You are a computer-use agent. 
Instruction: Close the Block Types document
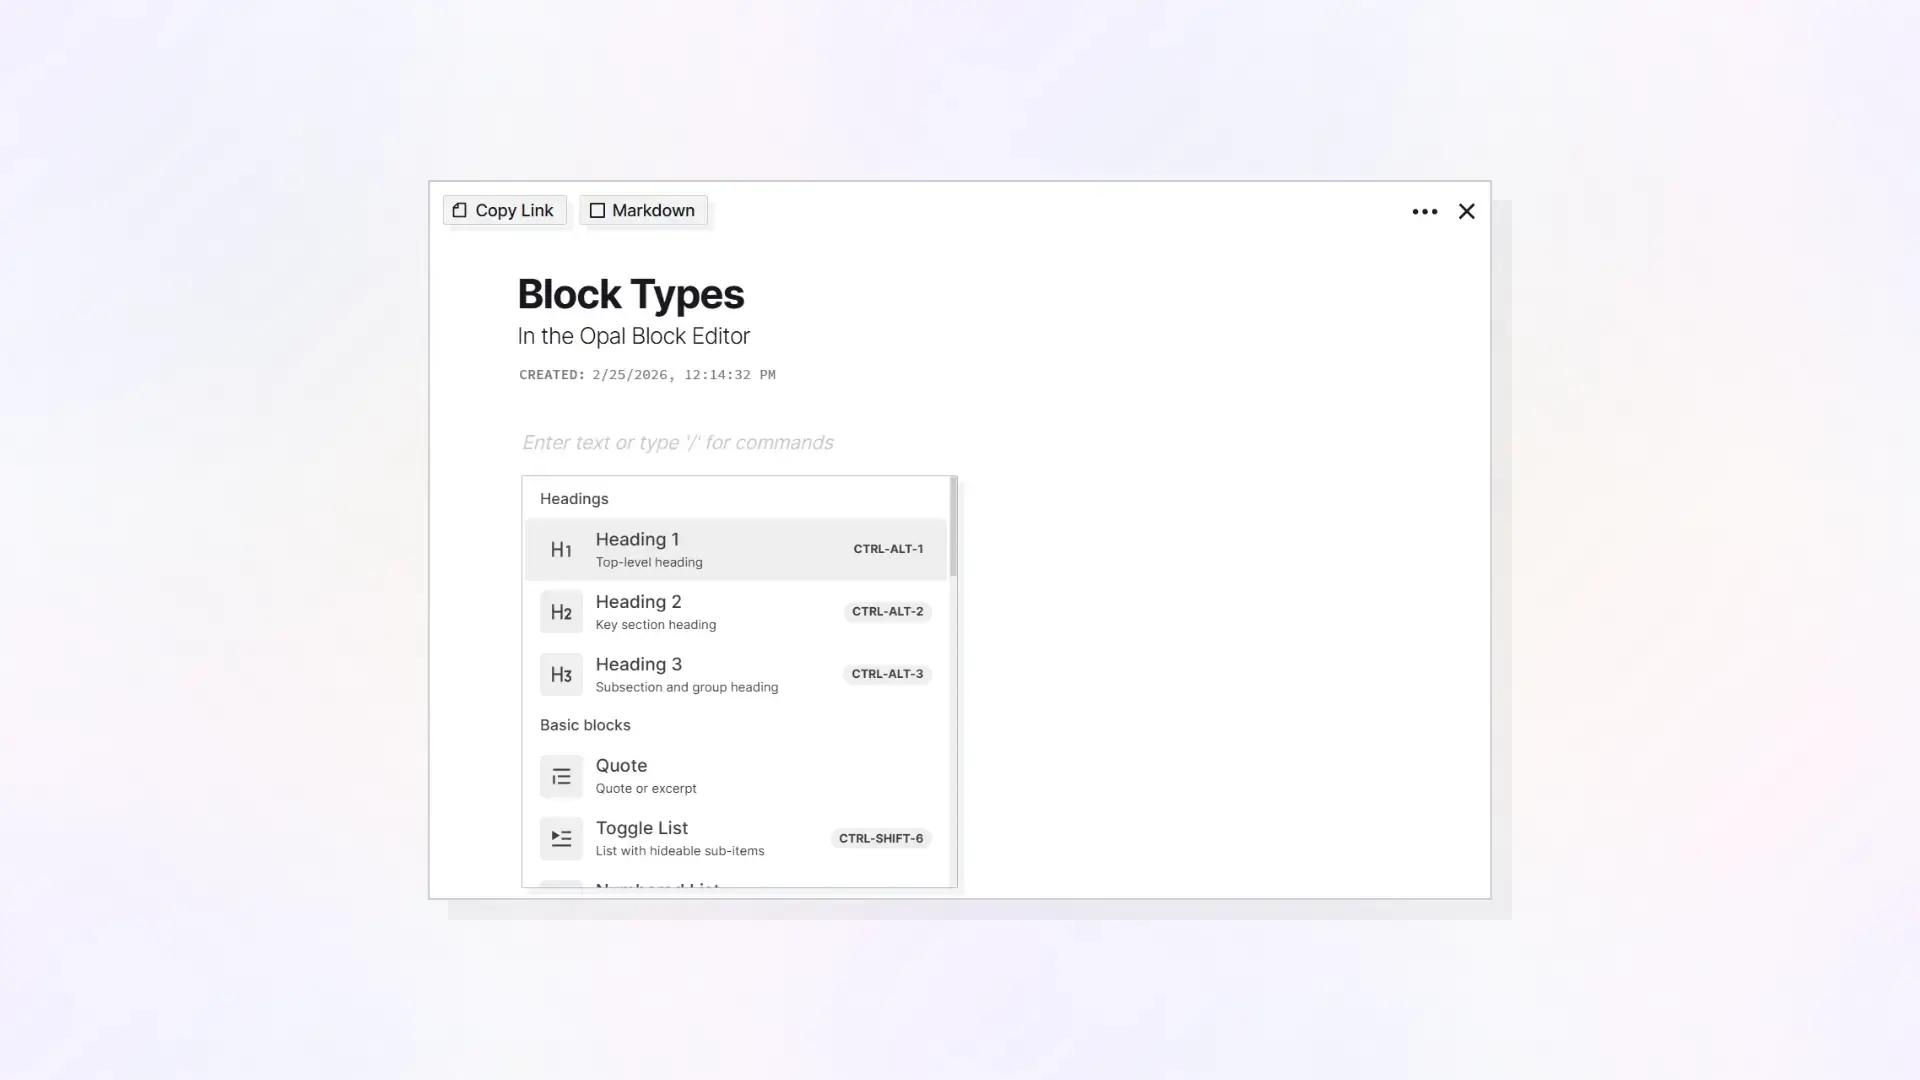pos(1466,211)
